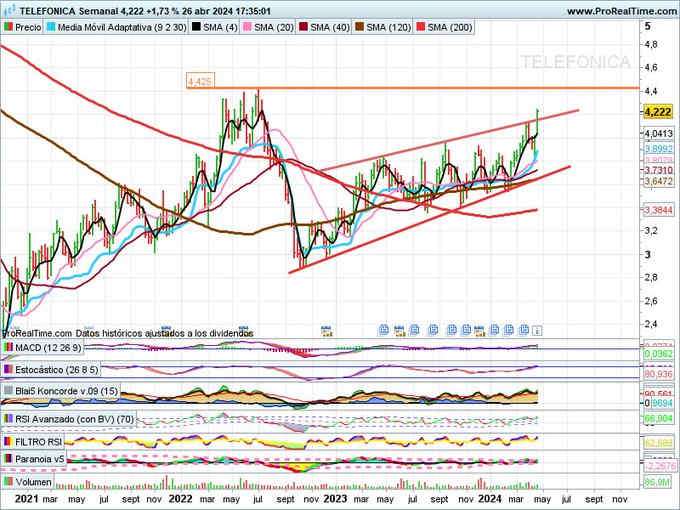
Task: Click the Media Móvil Adaptativa legend label
Action: (x=122, y=27)
